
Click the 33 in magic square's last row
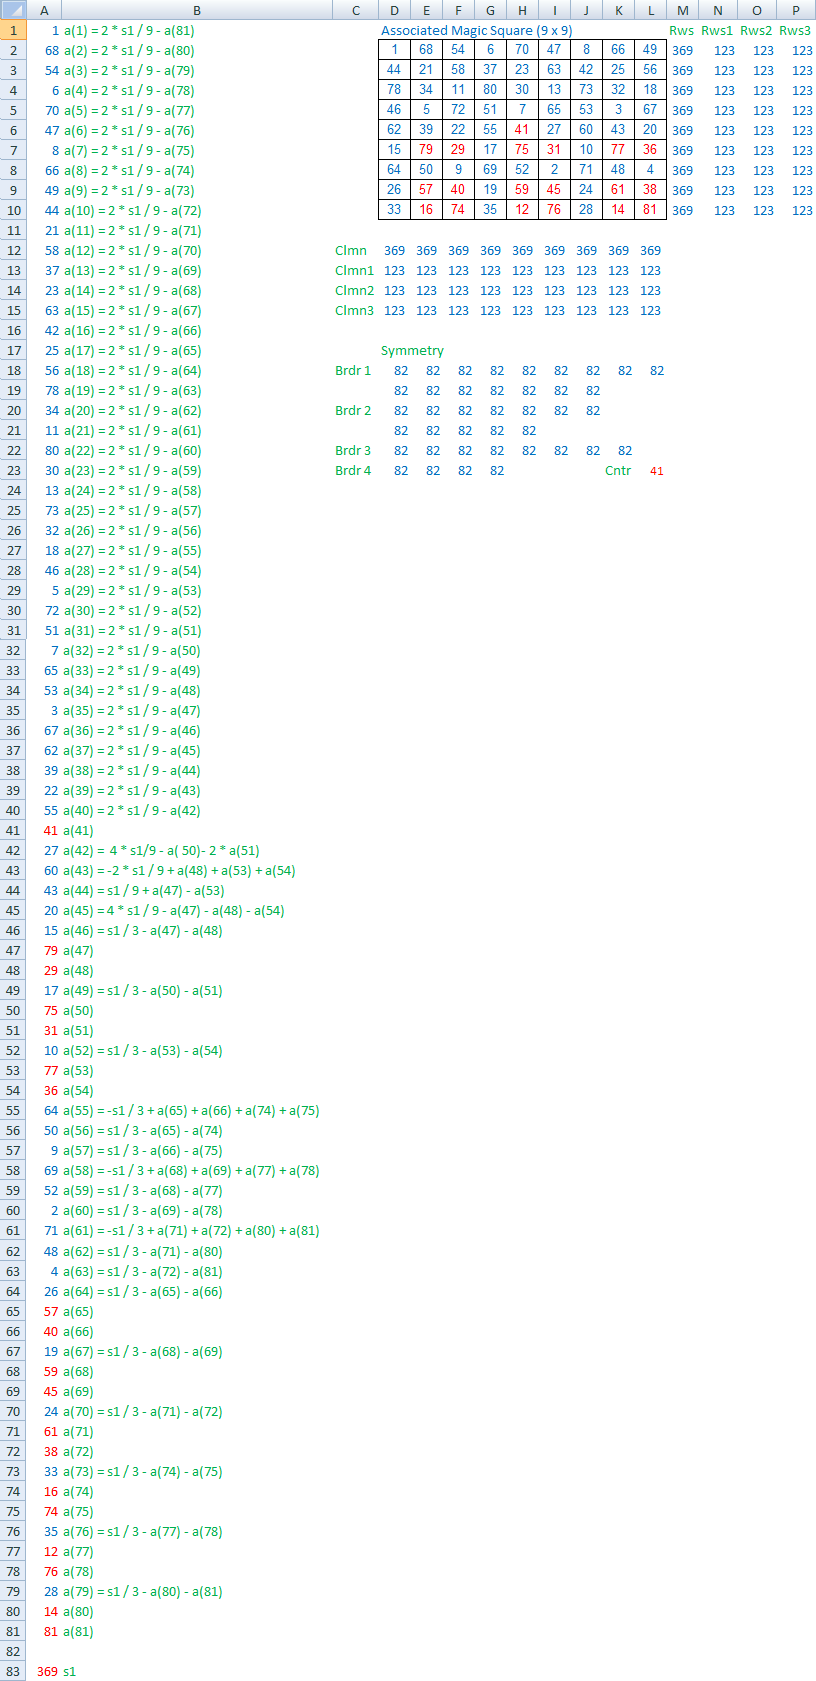tap(394, 209)
